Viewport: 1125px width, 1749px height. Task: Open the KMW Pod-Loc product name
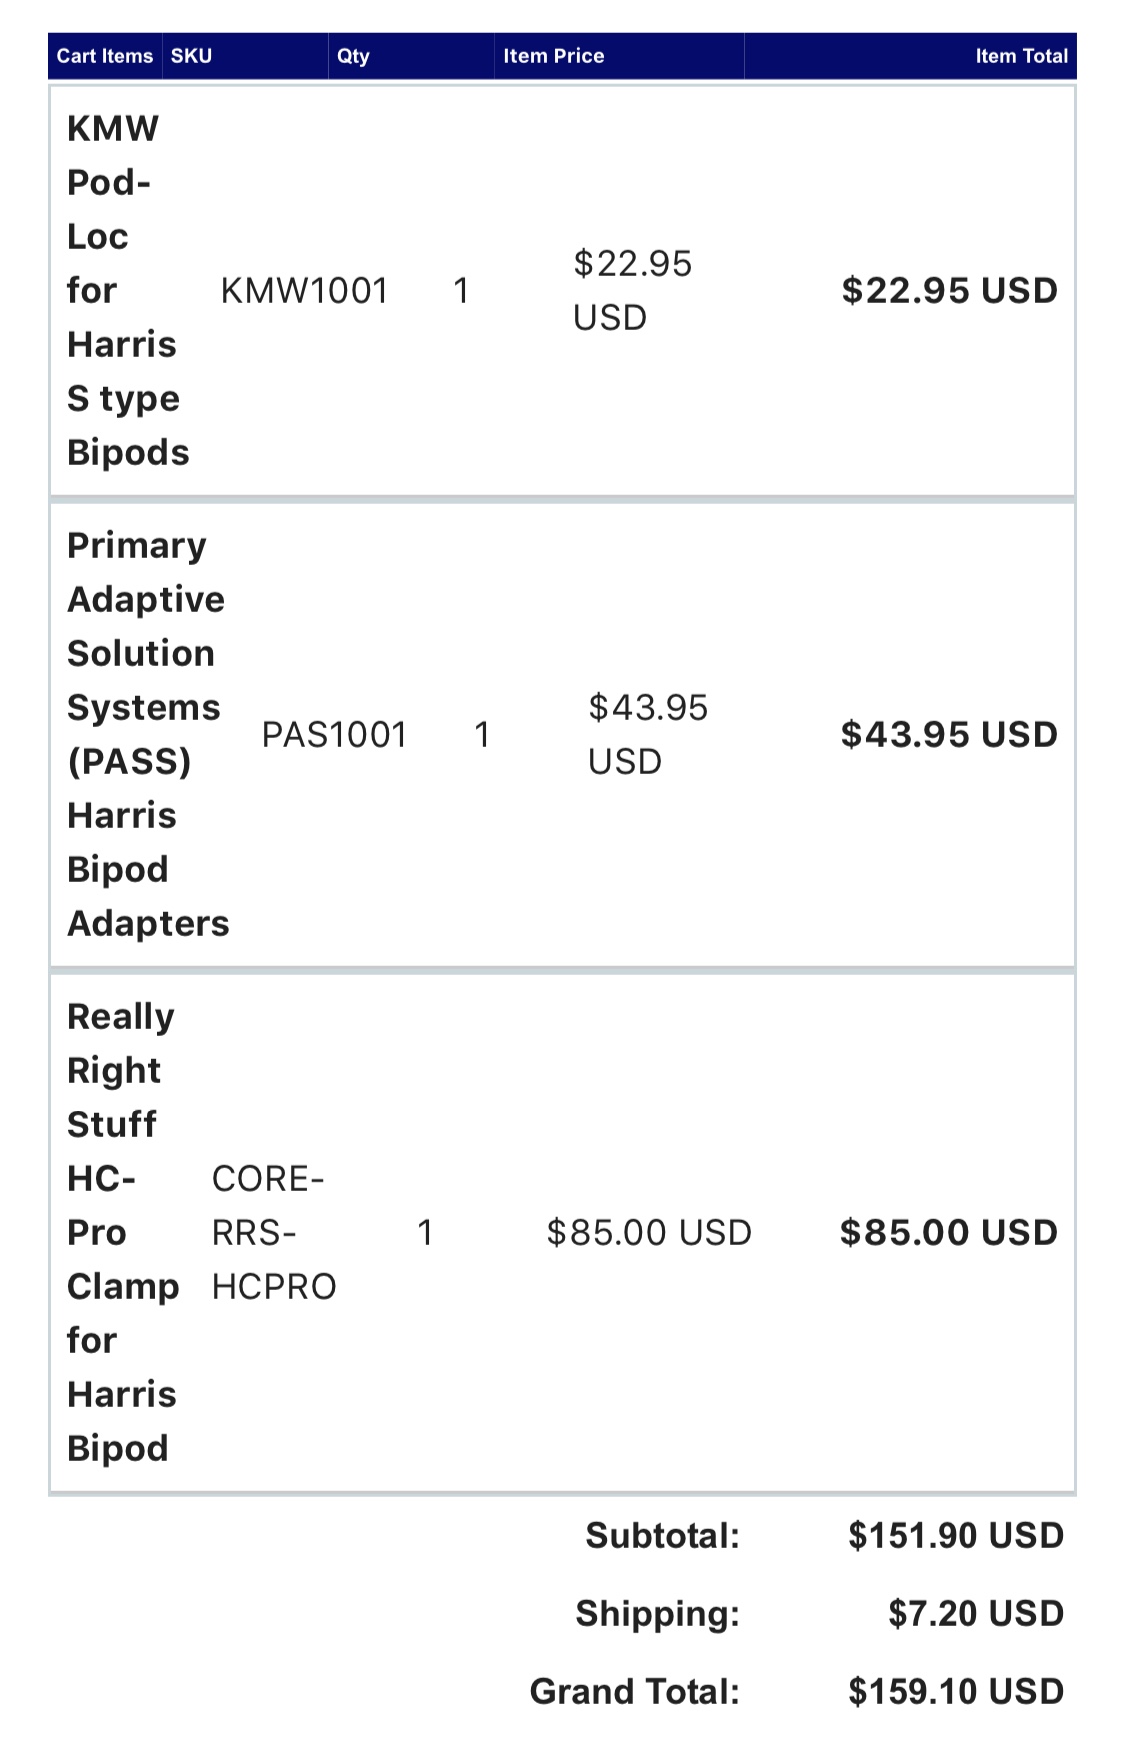point(128,290)
